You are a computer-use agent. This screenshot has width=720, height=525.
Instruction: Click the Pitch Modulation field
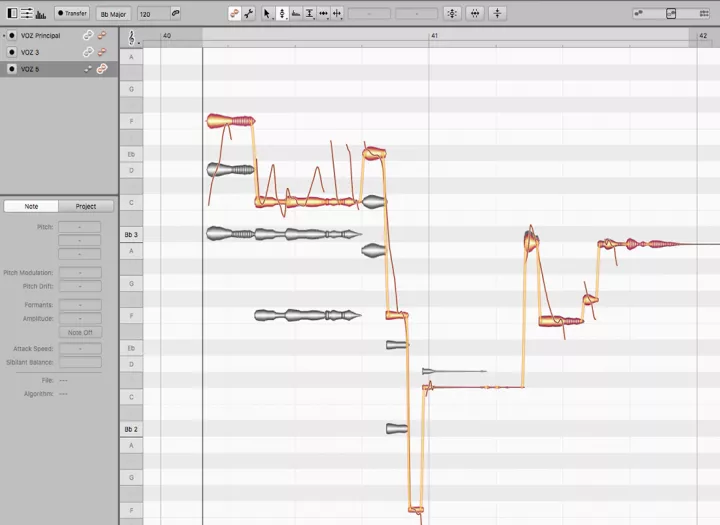(x=80, y=273)
